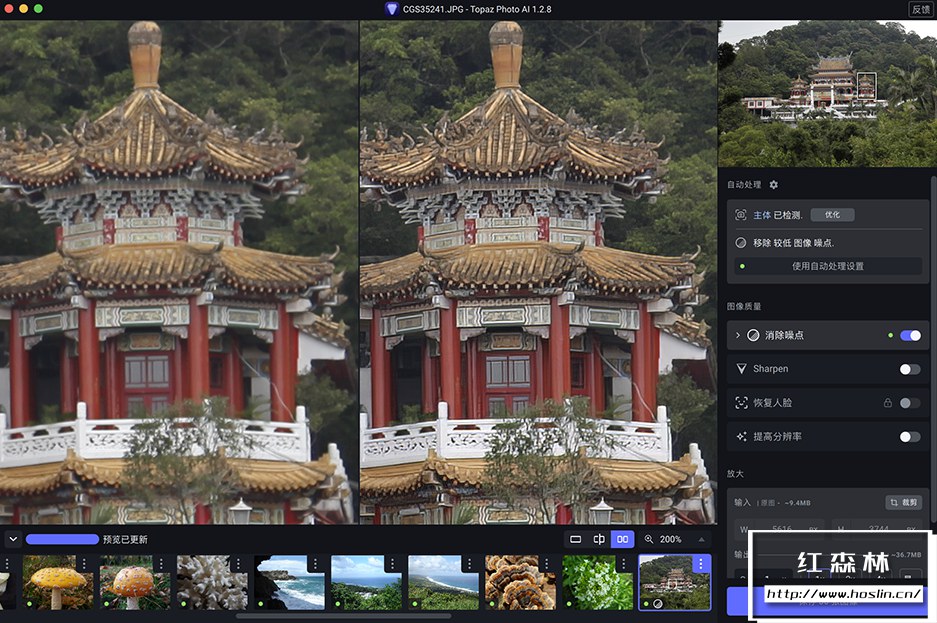Click the lock icon beside 恢复人脸

pyautogui.click(x=887, y=403)
